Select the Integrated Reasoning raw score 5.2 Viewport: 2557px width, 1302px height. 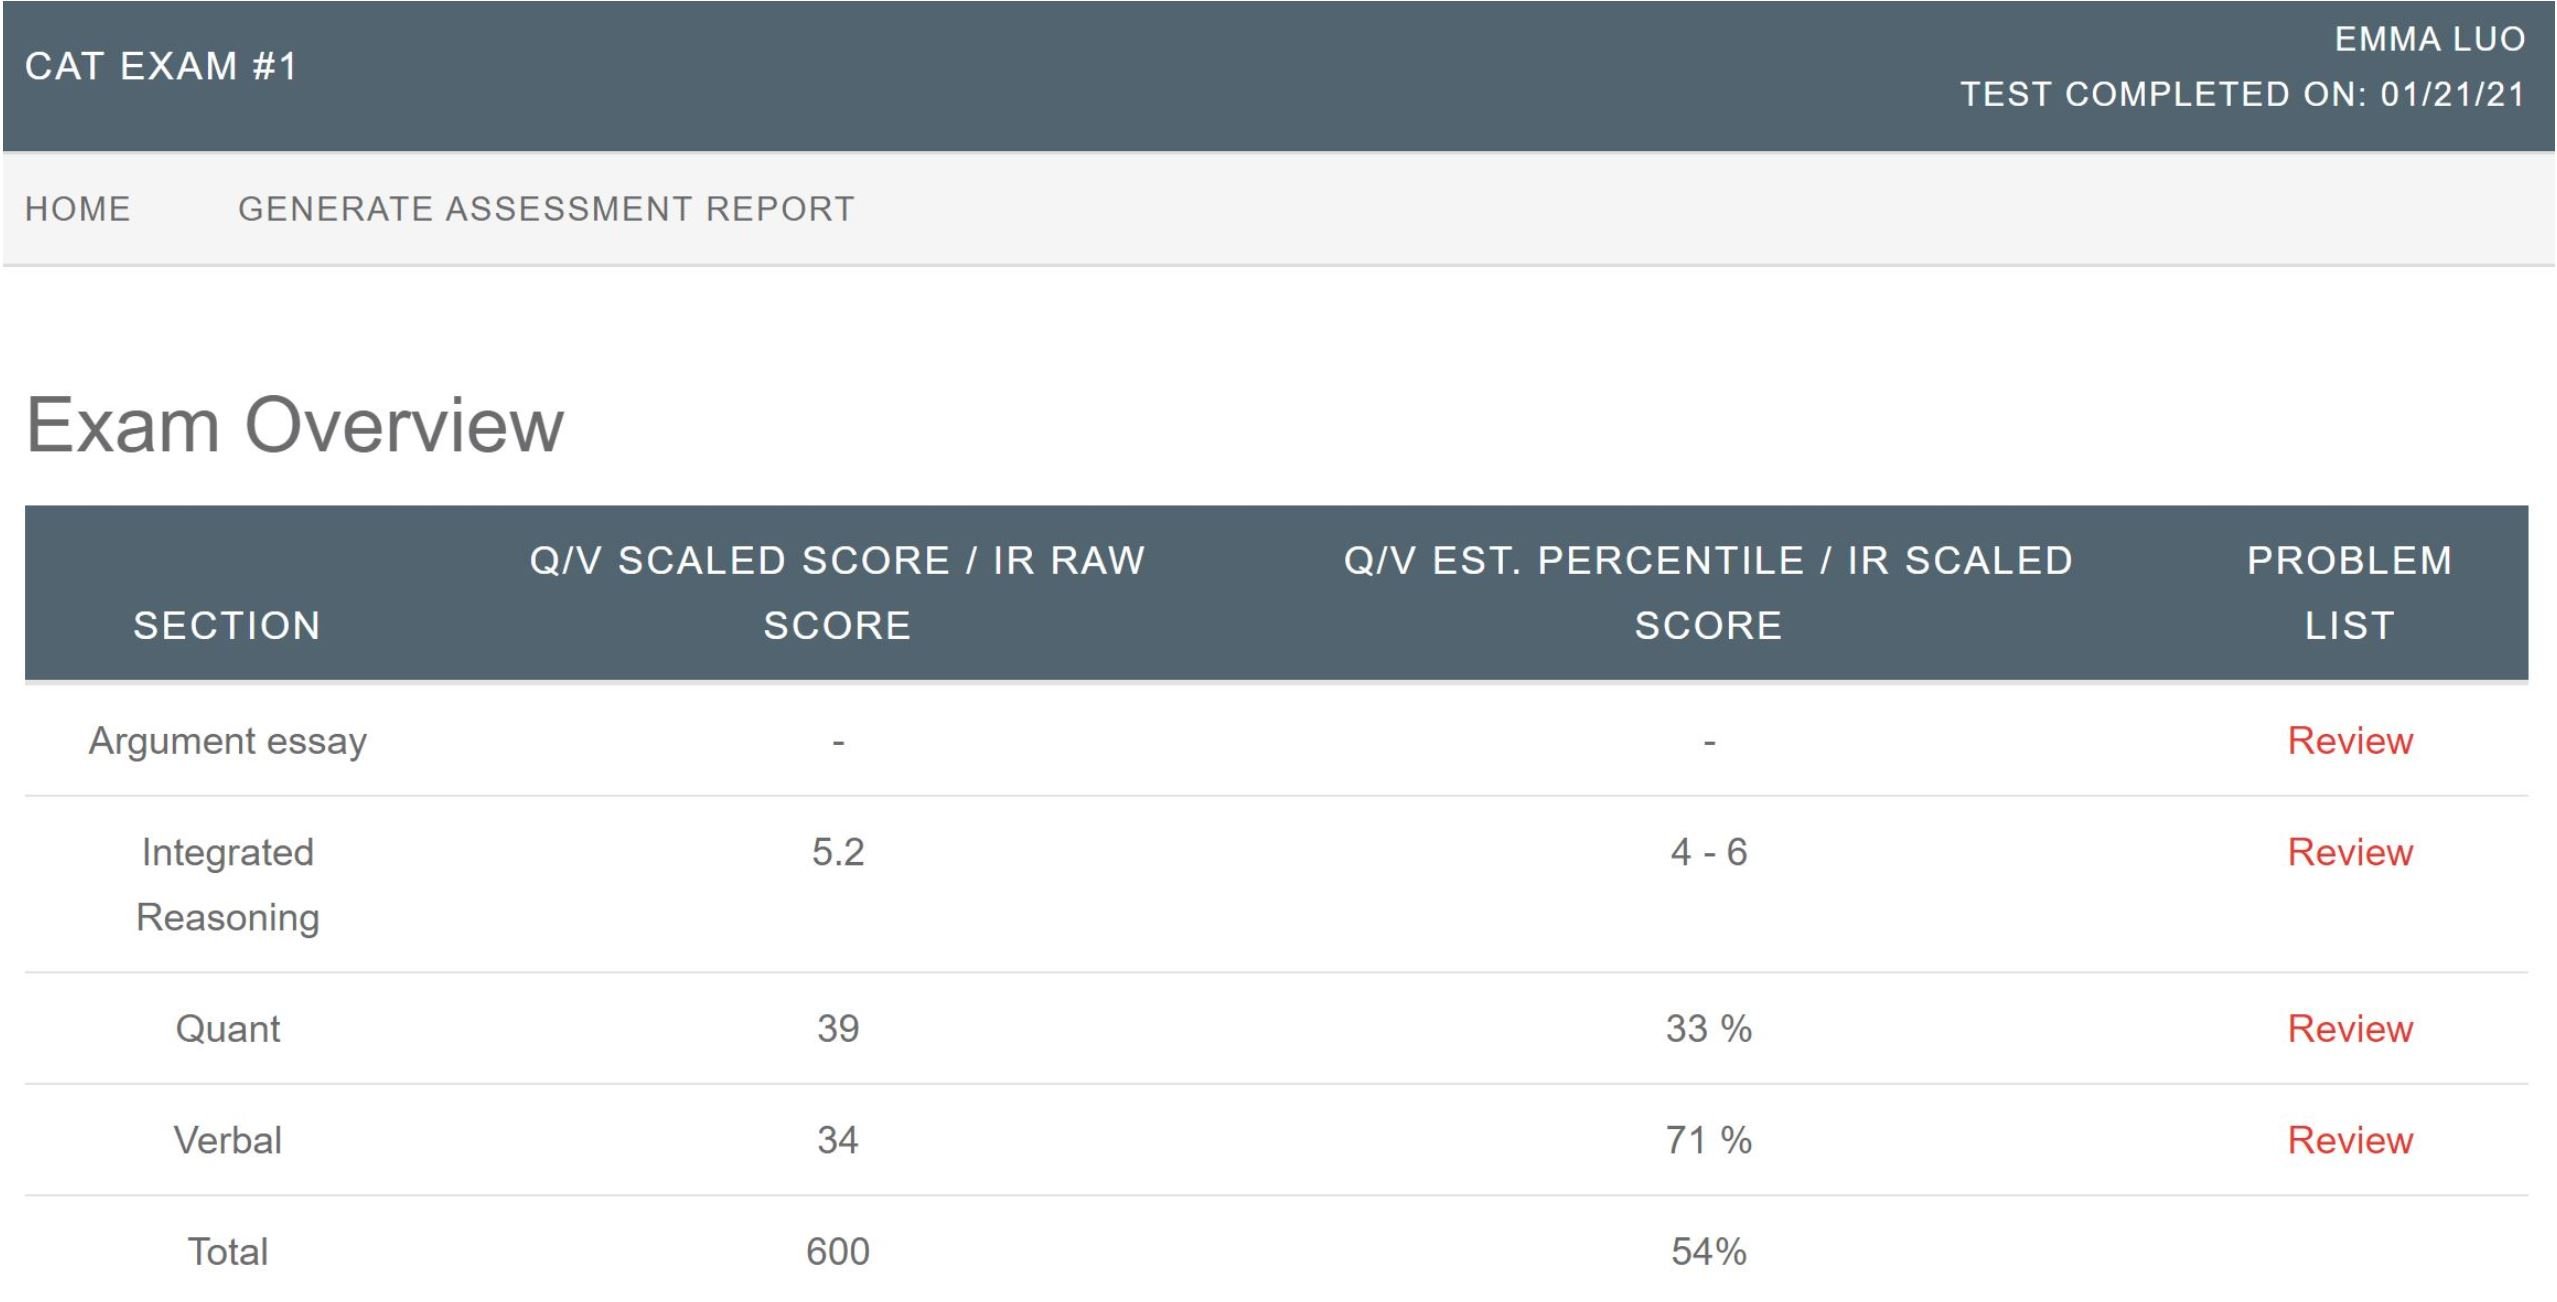[x=838, y=853]
